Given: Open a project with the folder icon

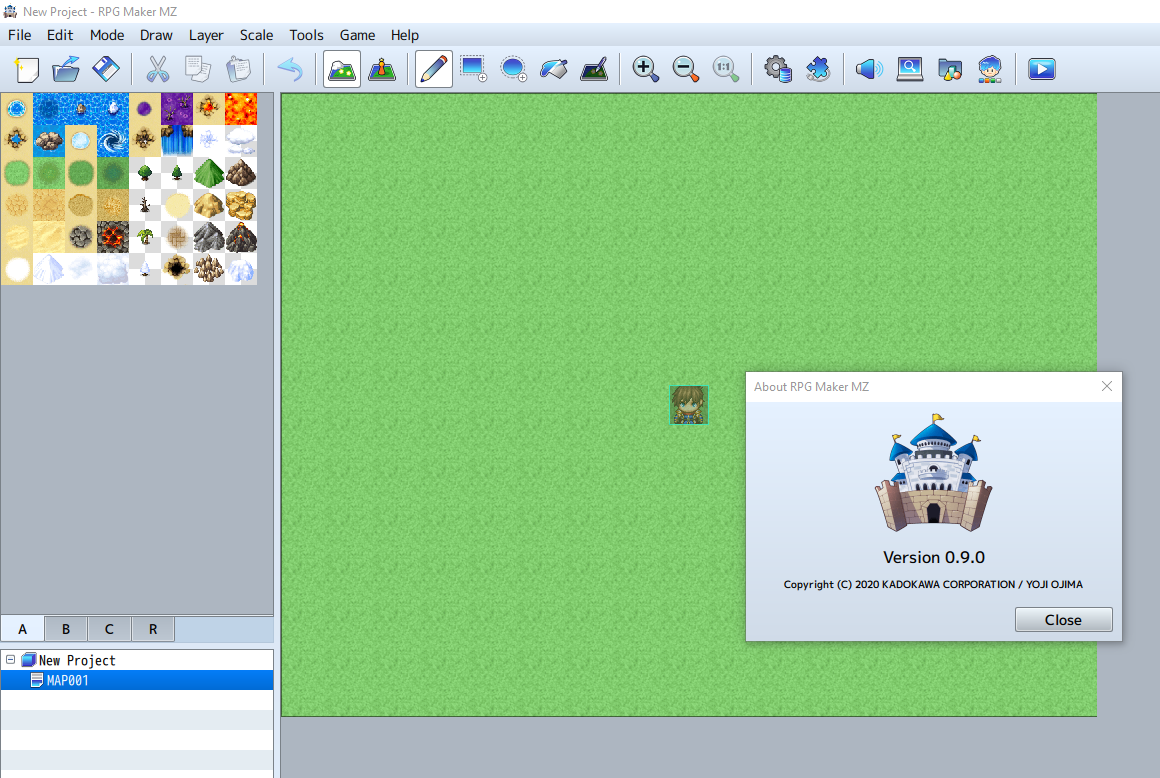Looking at the screenshot, I should 66,70.
